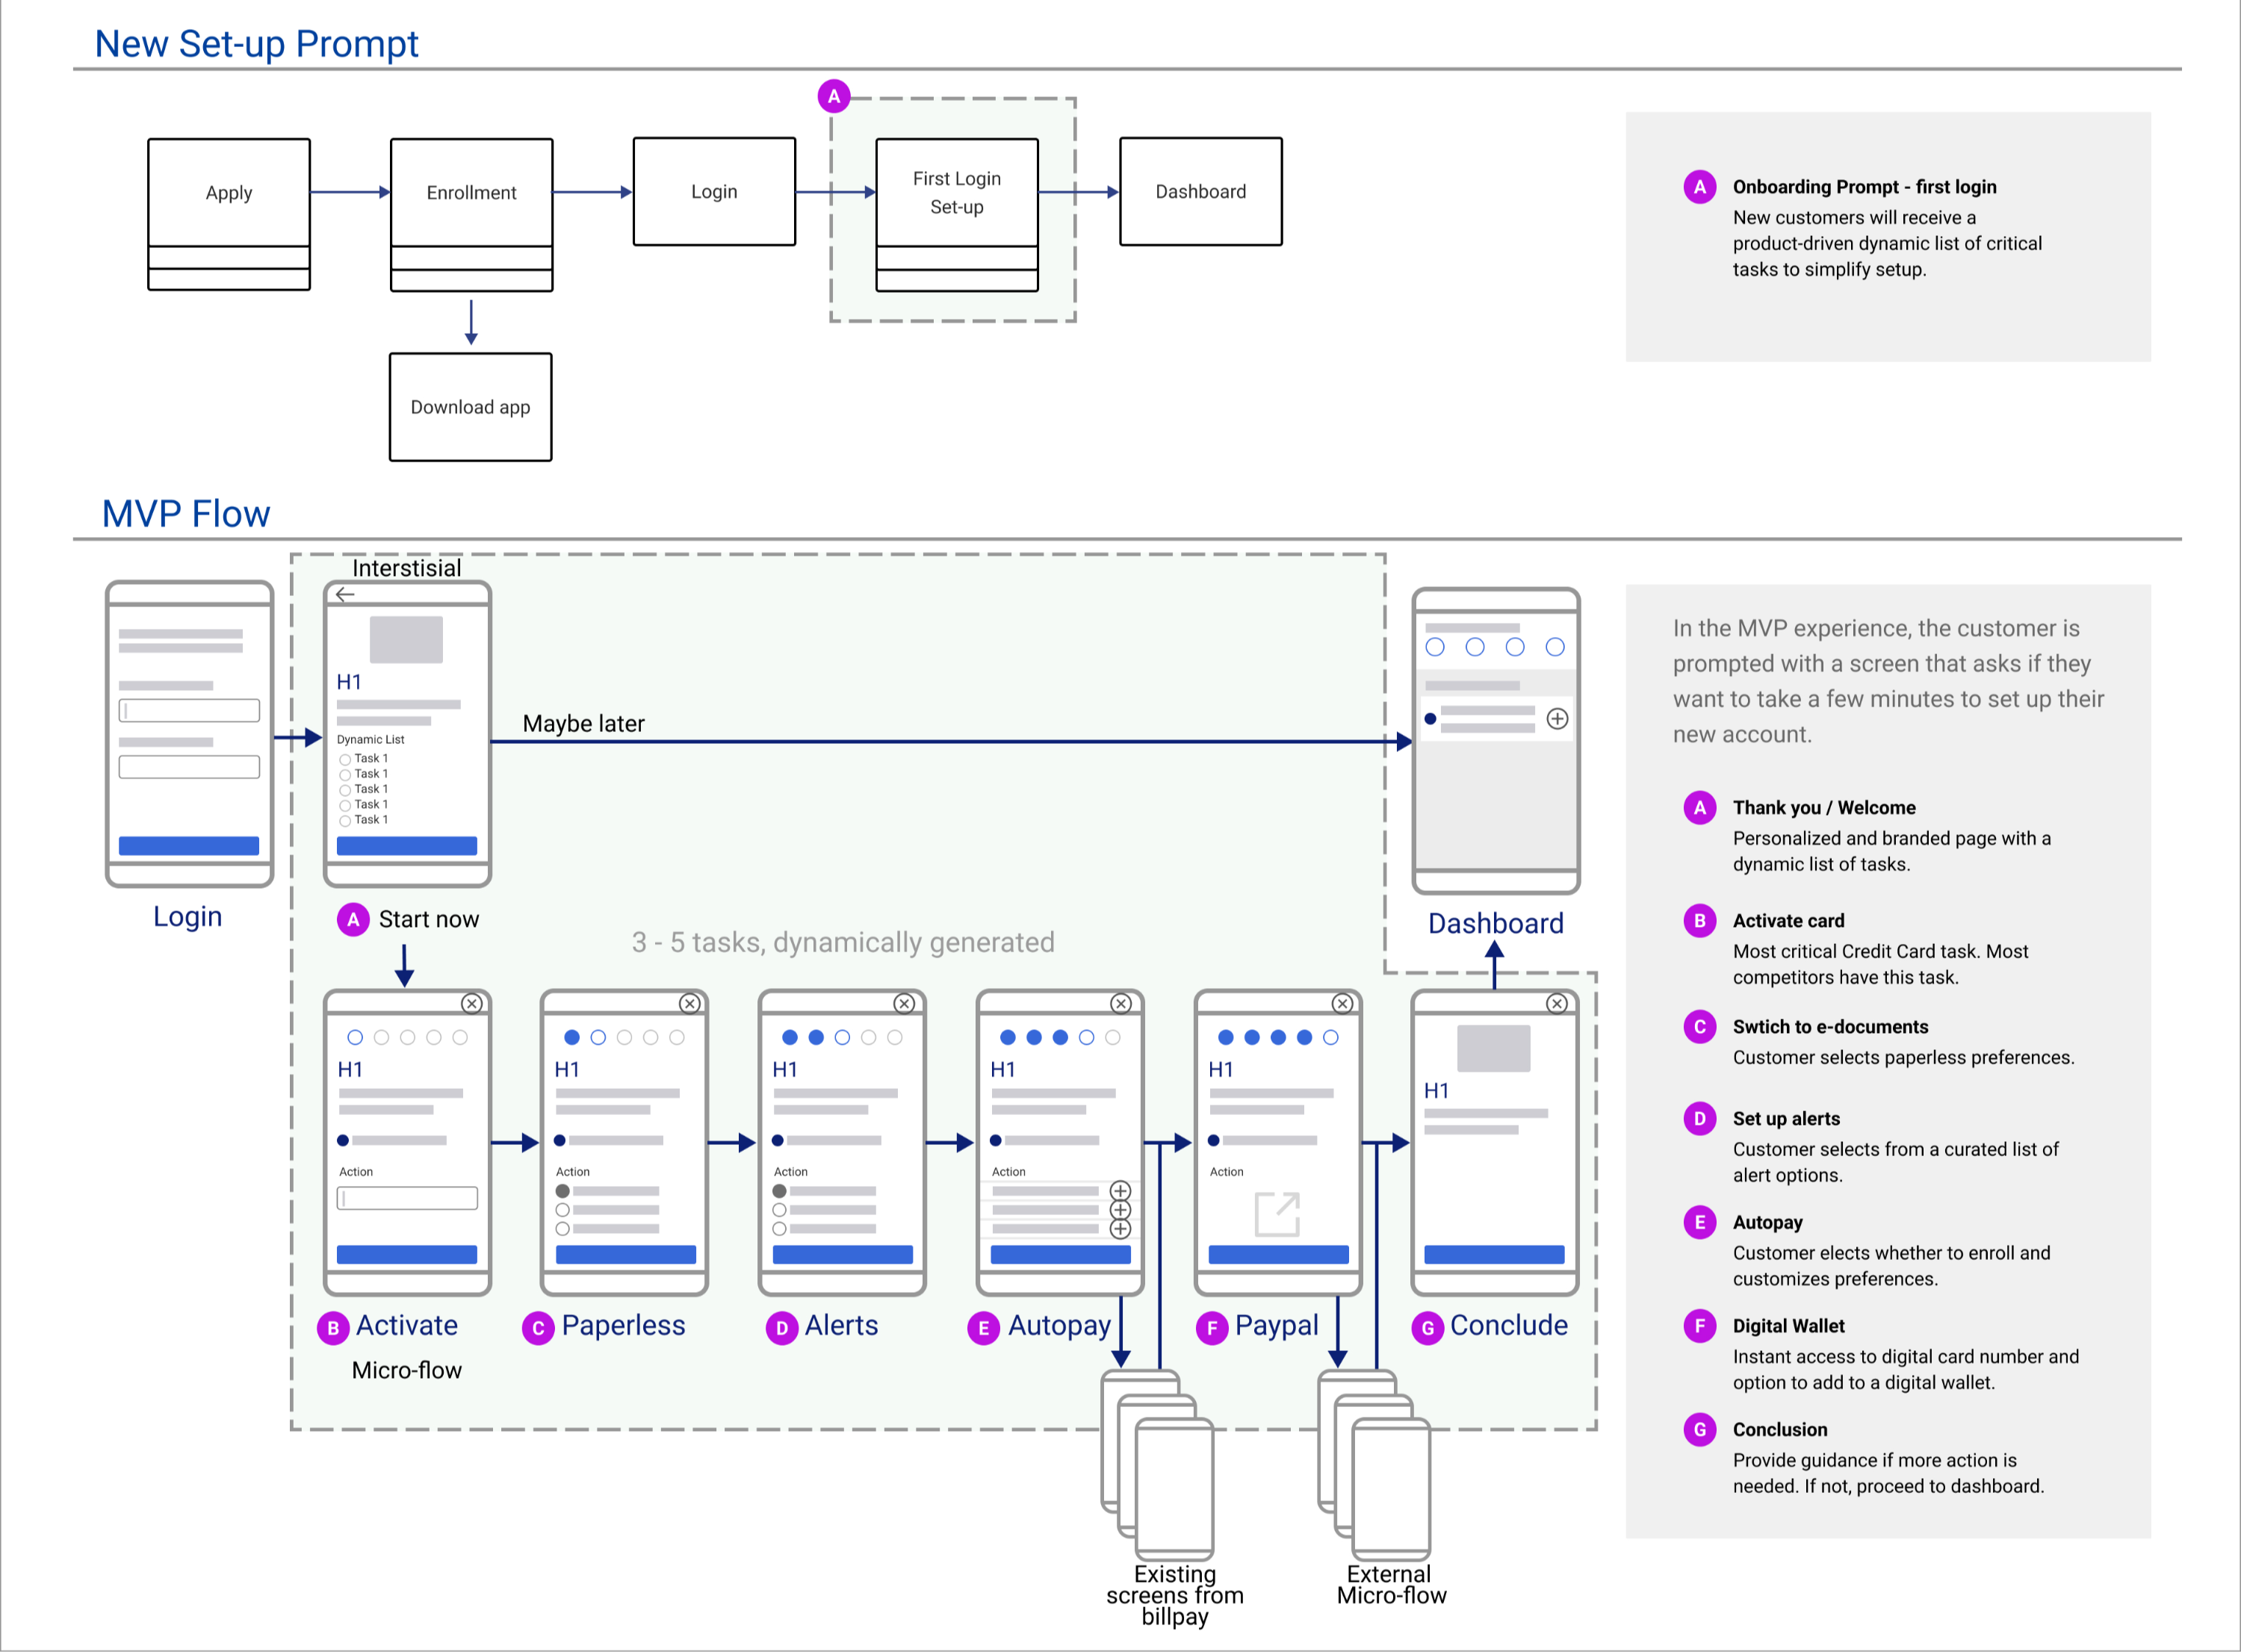Select the first Task 1 radio in the Dynamic List
Image resolution: width=2241 pixels, height=1652 pixels.
pos(345,760)
